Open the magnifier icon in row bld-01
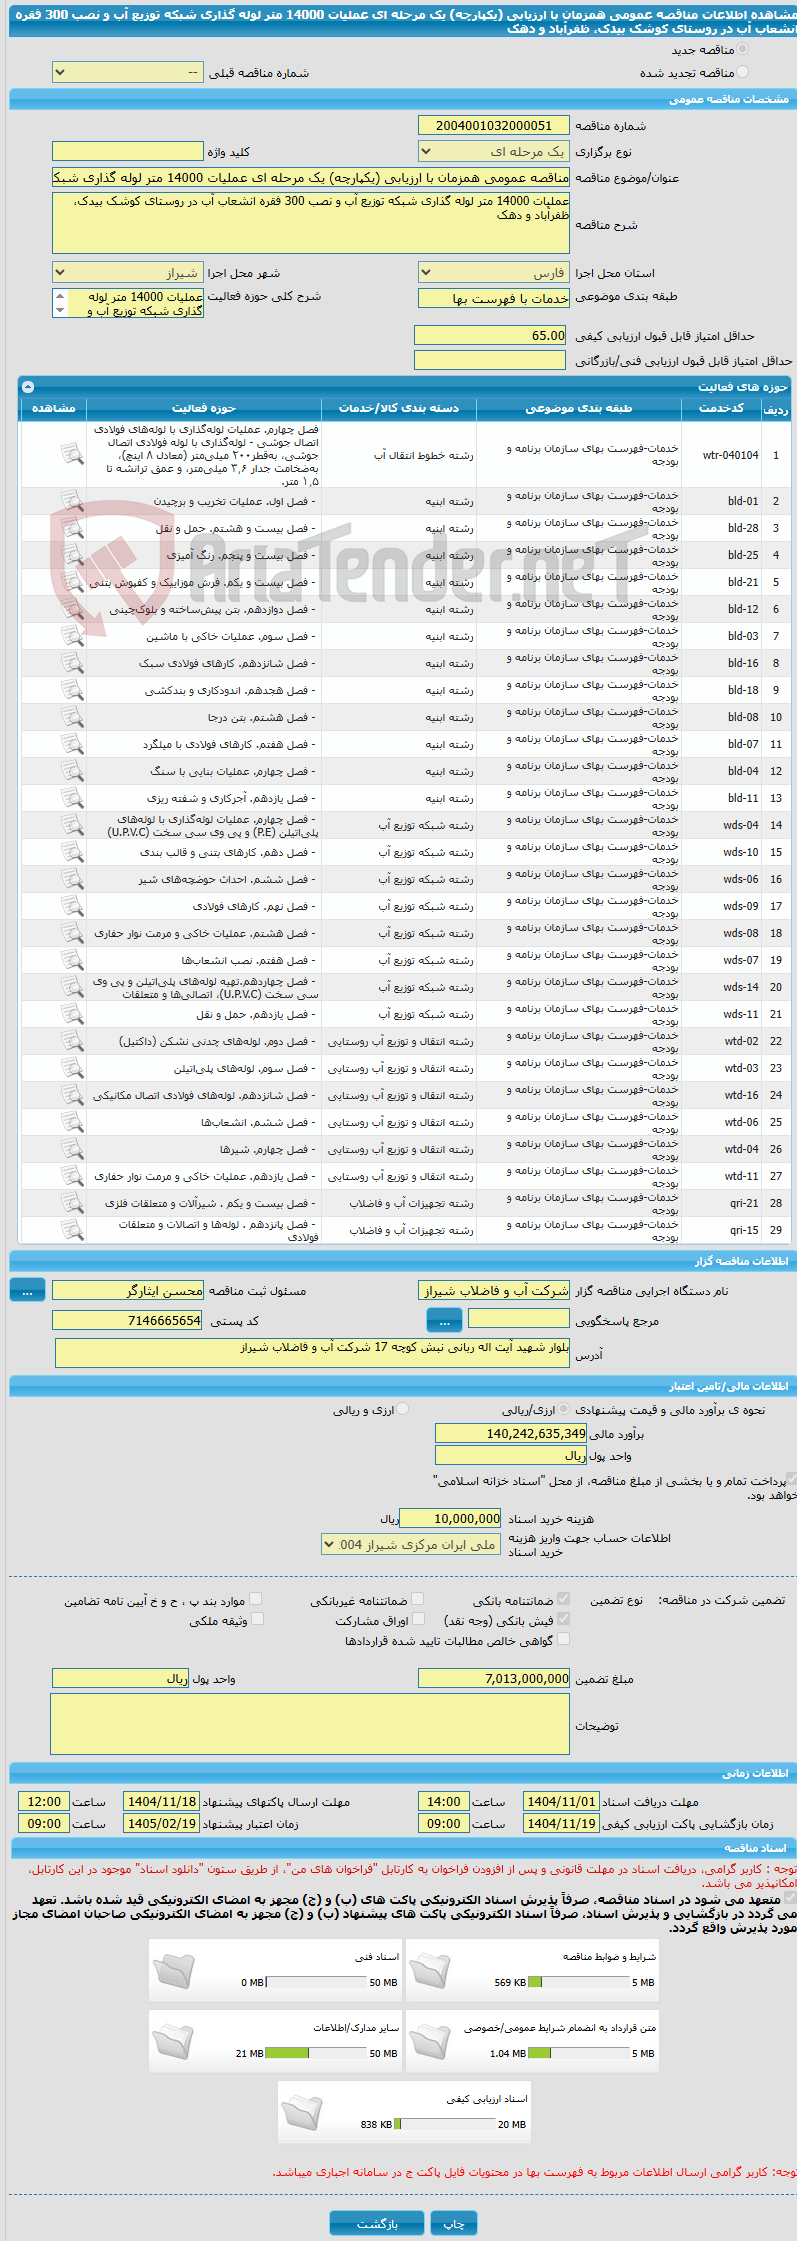The height and width of the screenshot is (2241, 797). [x=72, y=500]
